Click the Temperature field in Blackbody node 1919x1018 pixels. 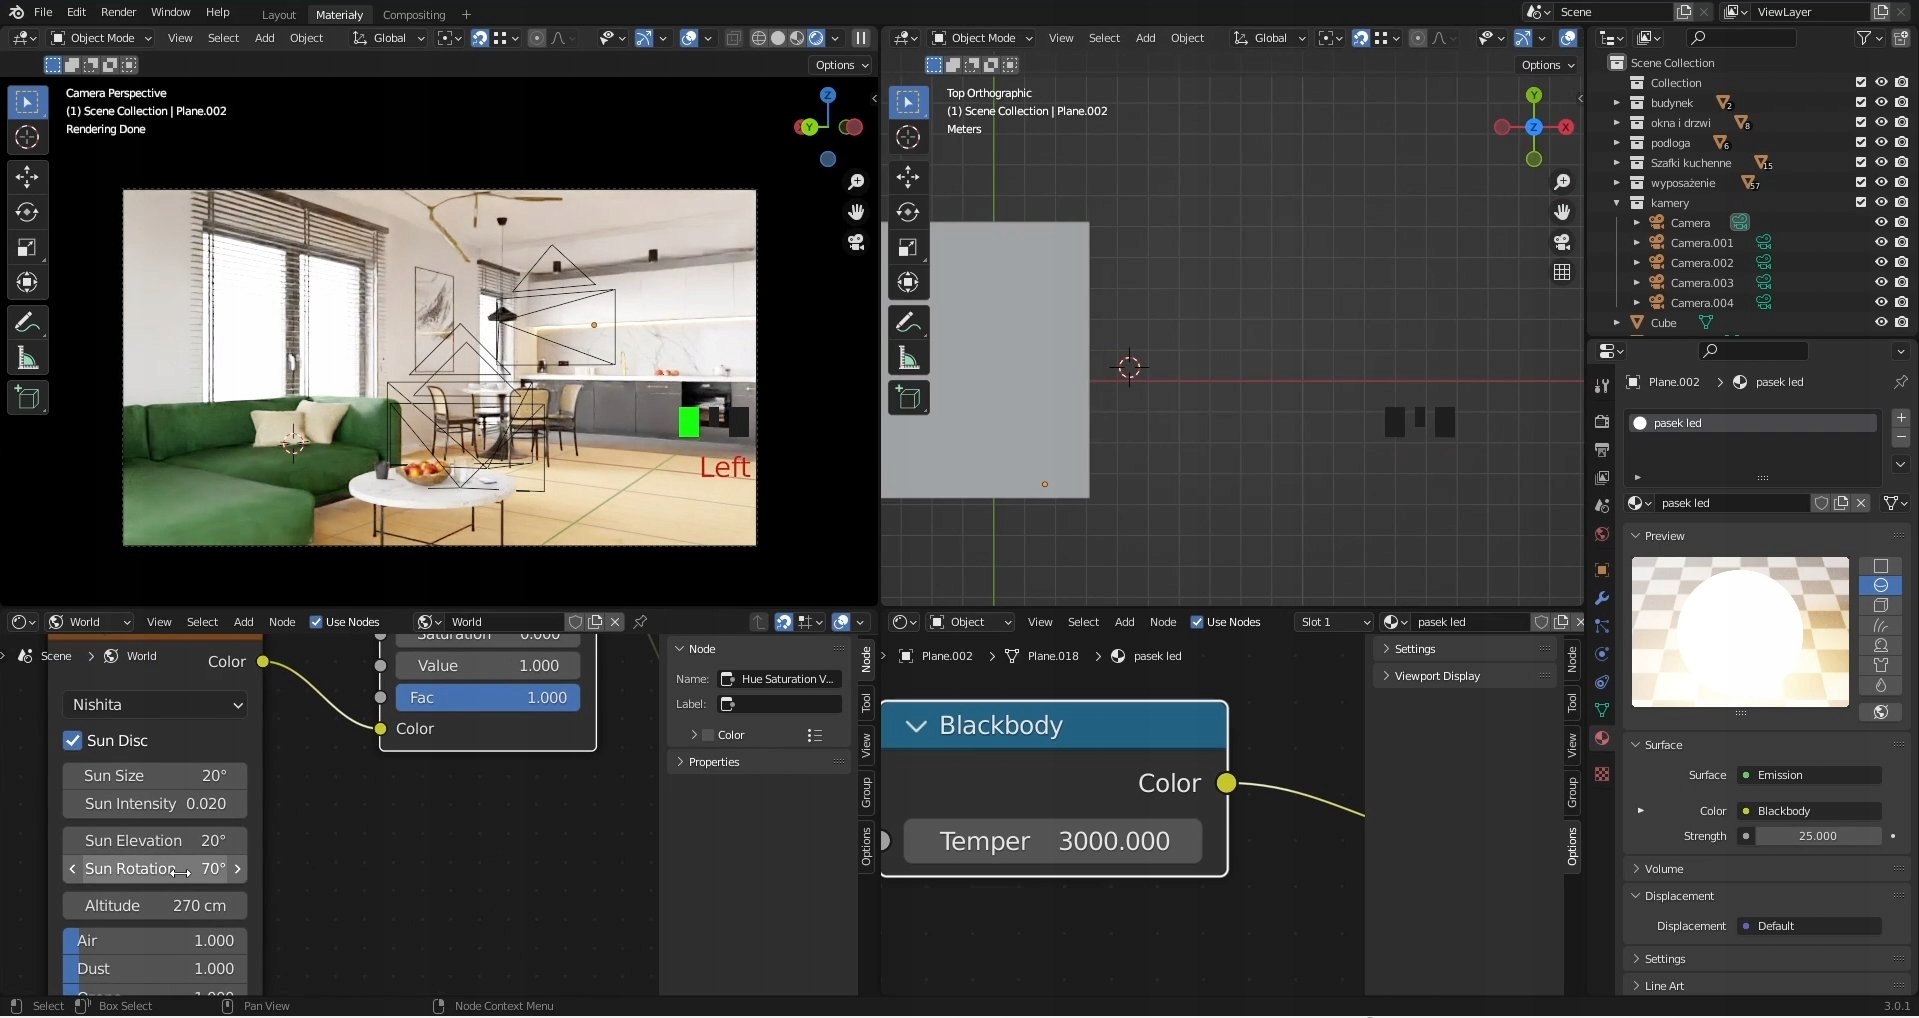click(x=1052, y=841)
